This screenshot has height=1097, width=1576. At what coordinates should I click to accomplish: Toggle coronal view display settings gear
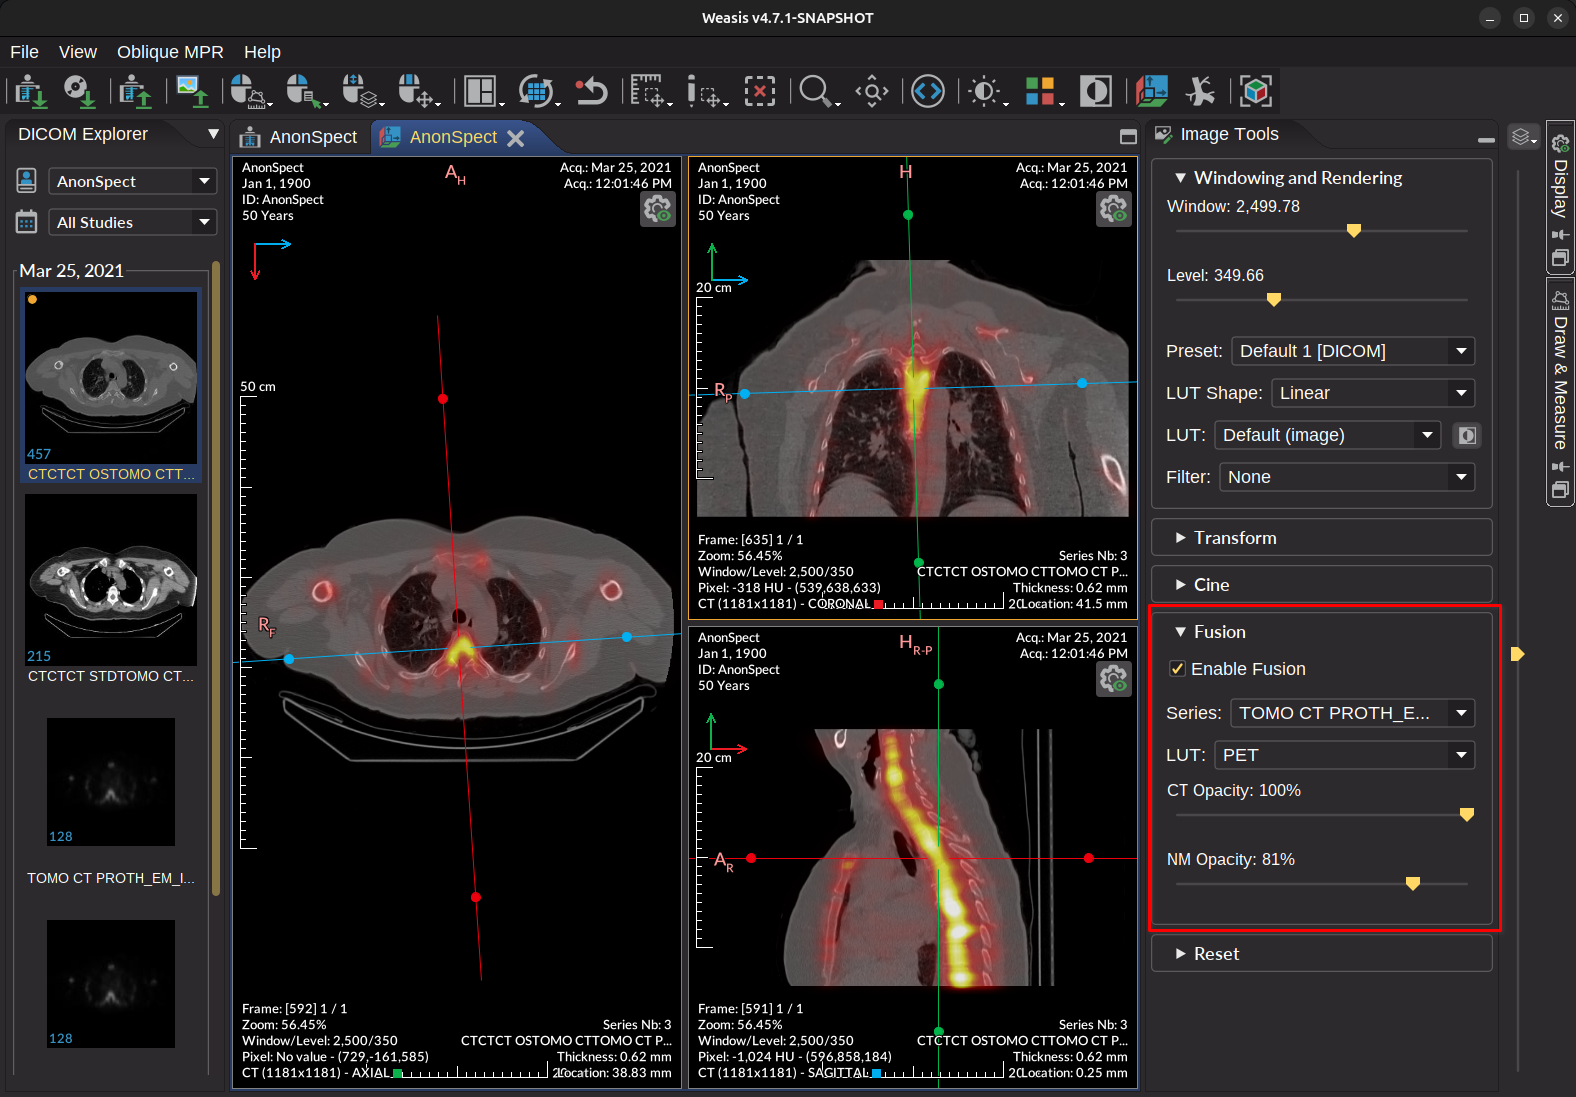pos(1113,208)
